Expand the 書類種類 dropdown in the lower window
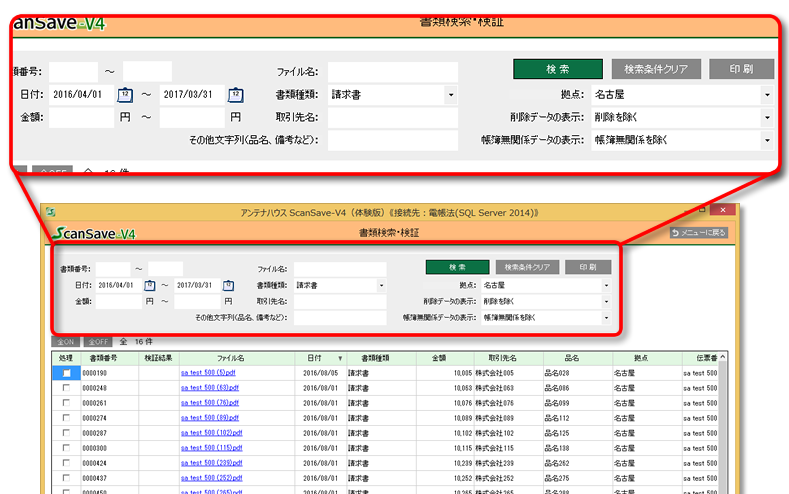Image resolution: width=789 pixels, height=494 pixels. pyautogui.click(x=381, y=285)
